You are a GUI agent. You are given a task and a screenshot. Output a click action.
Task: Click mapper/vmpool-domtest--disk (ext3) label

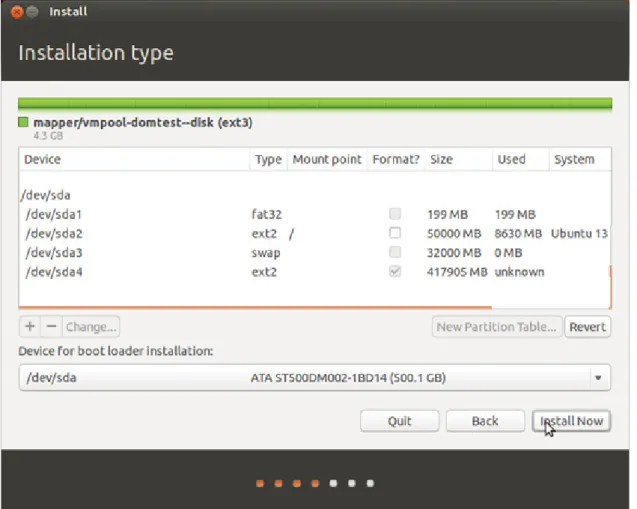pos(143,122)
